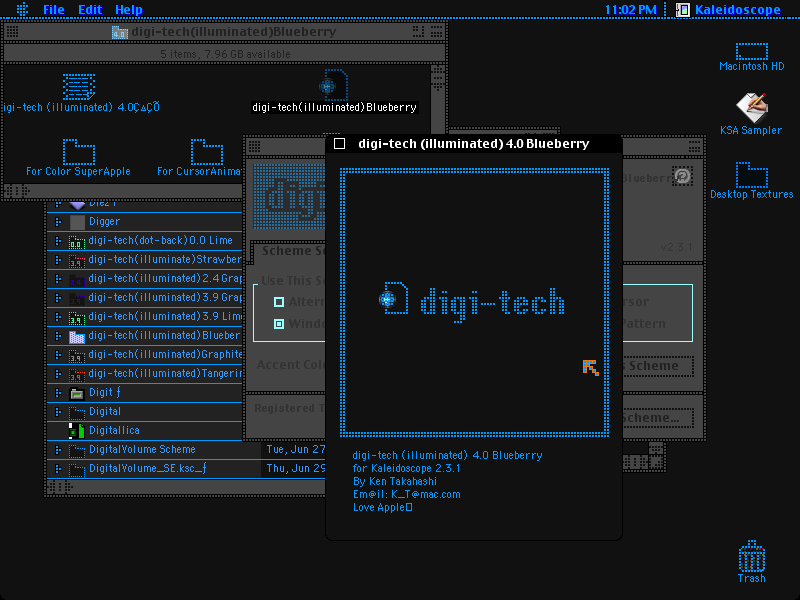The height and width of the screenshot is (600, 800).
Task: Click the 'v2.3.1' version label
Action: pos(676,247)
